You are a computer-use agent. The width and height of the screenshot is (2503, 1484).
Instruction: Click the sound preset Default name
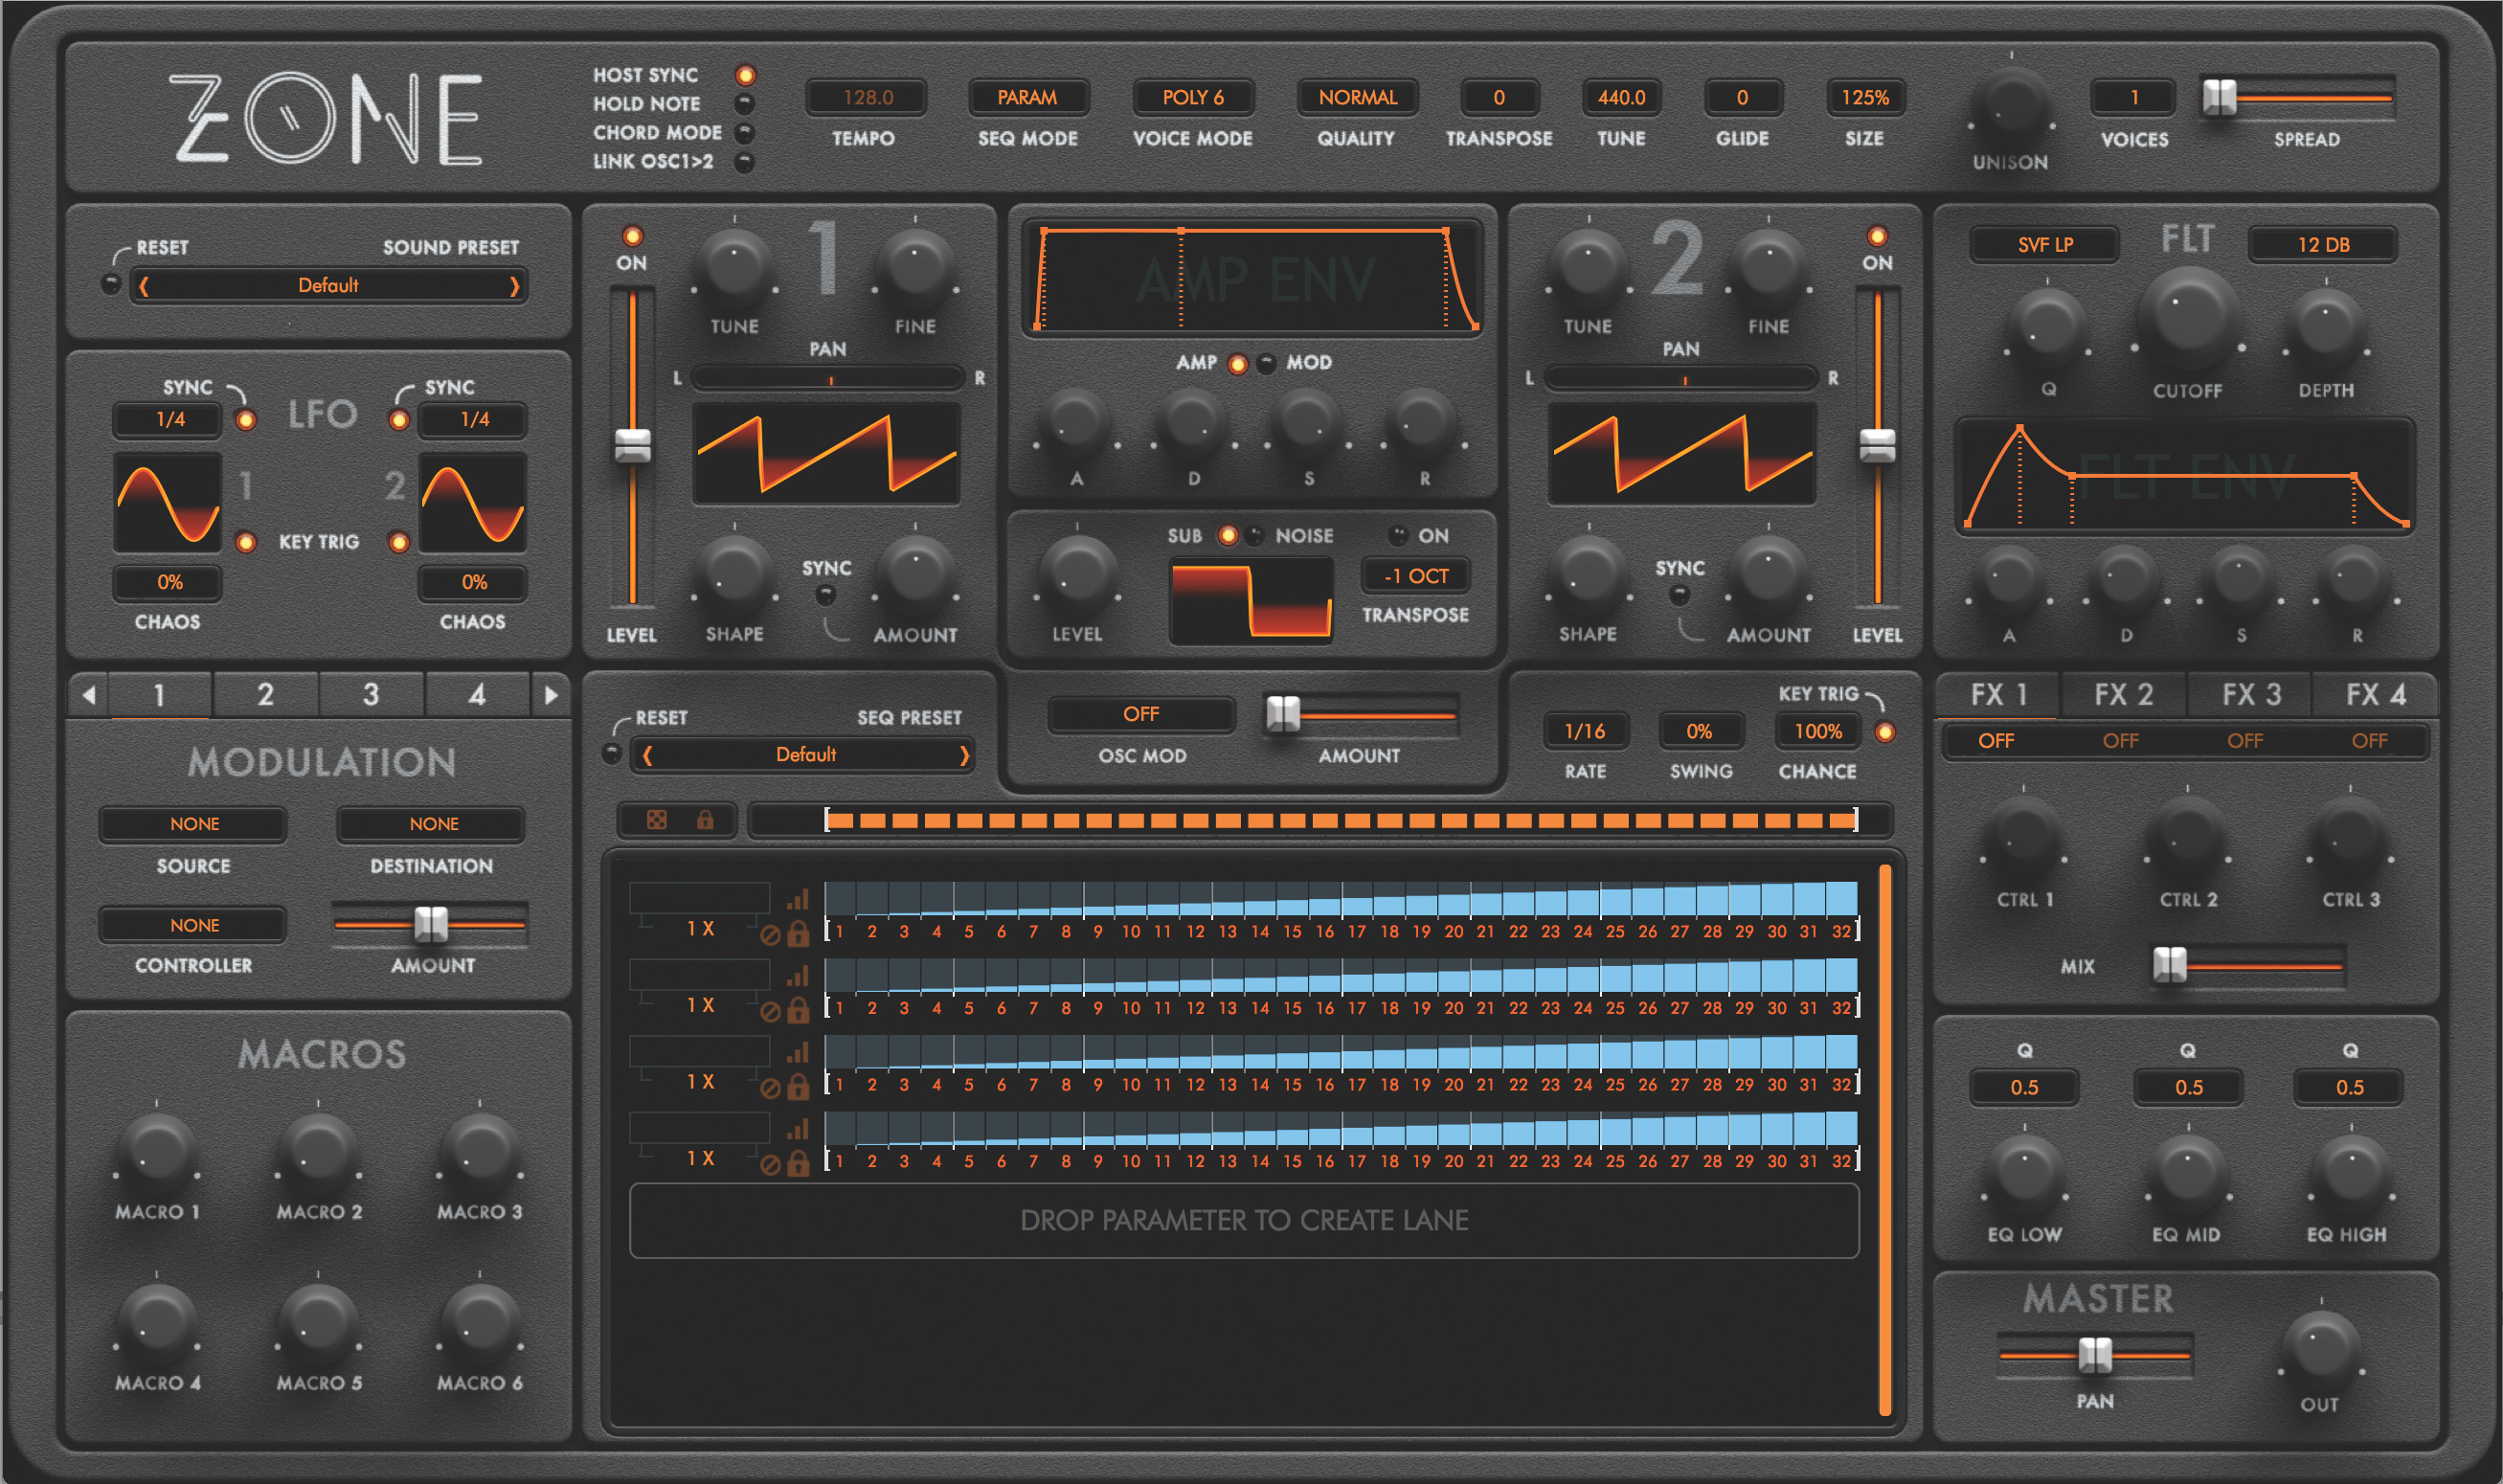pos(328,286)
